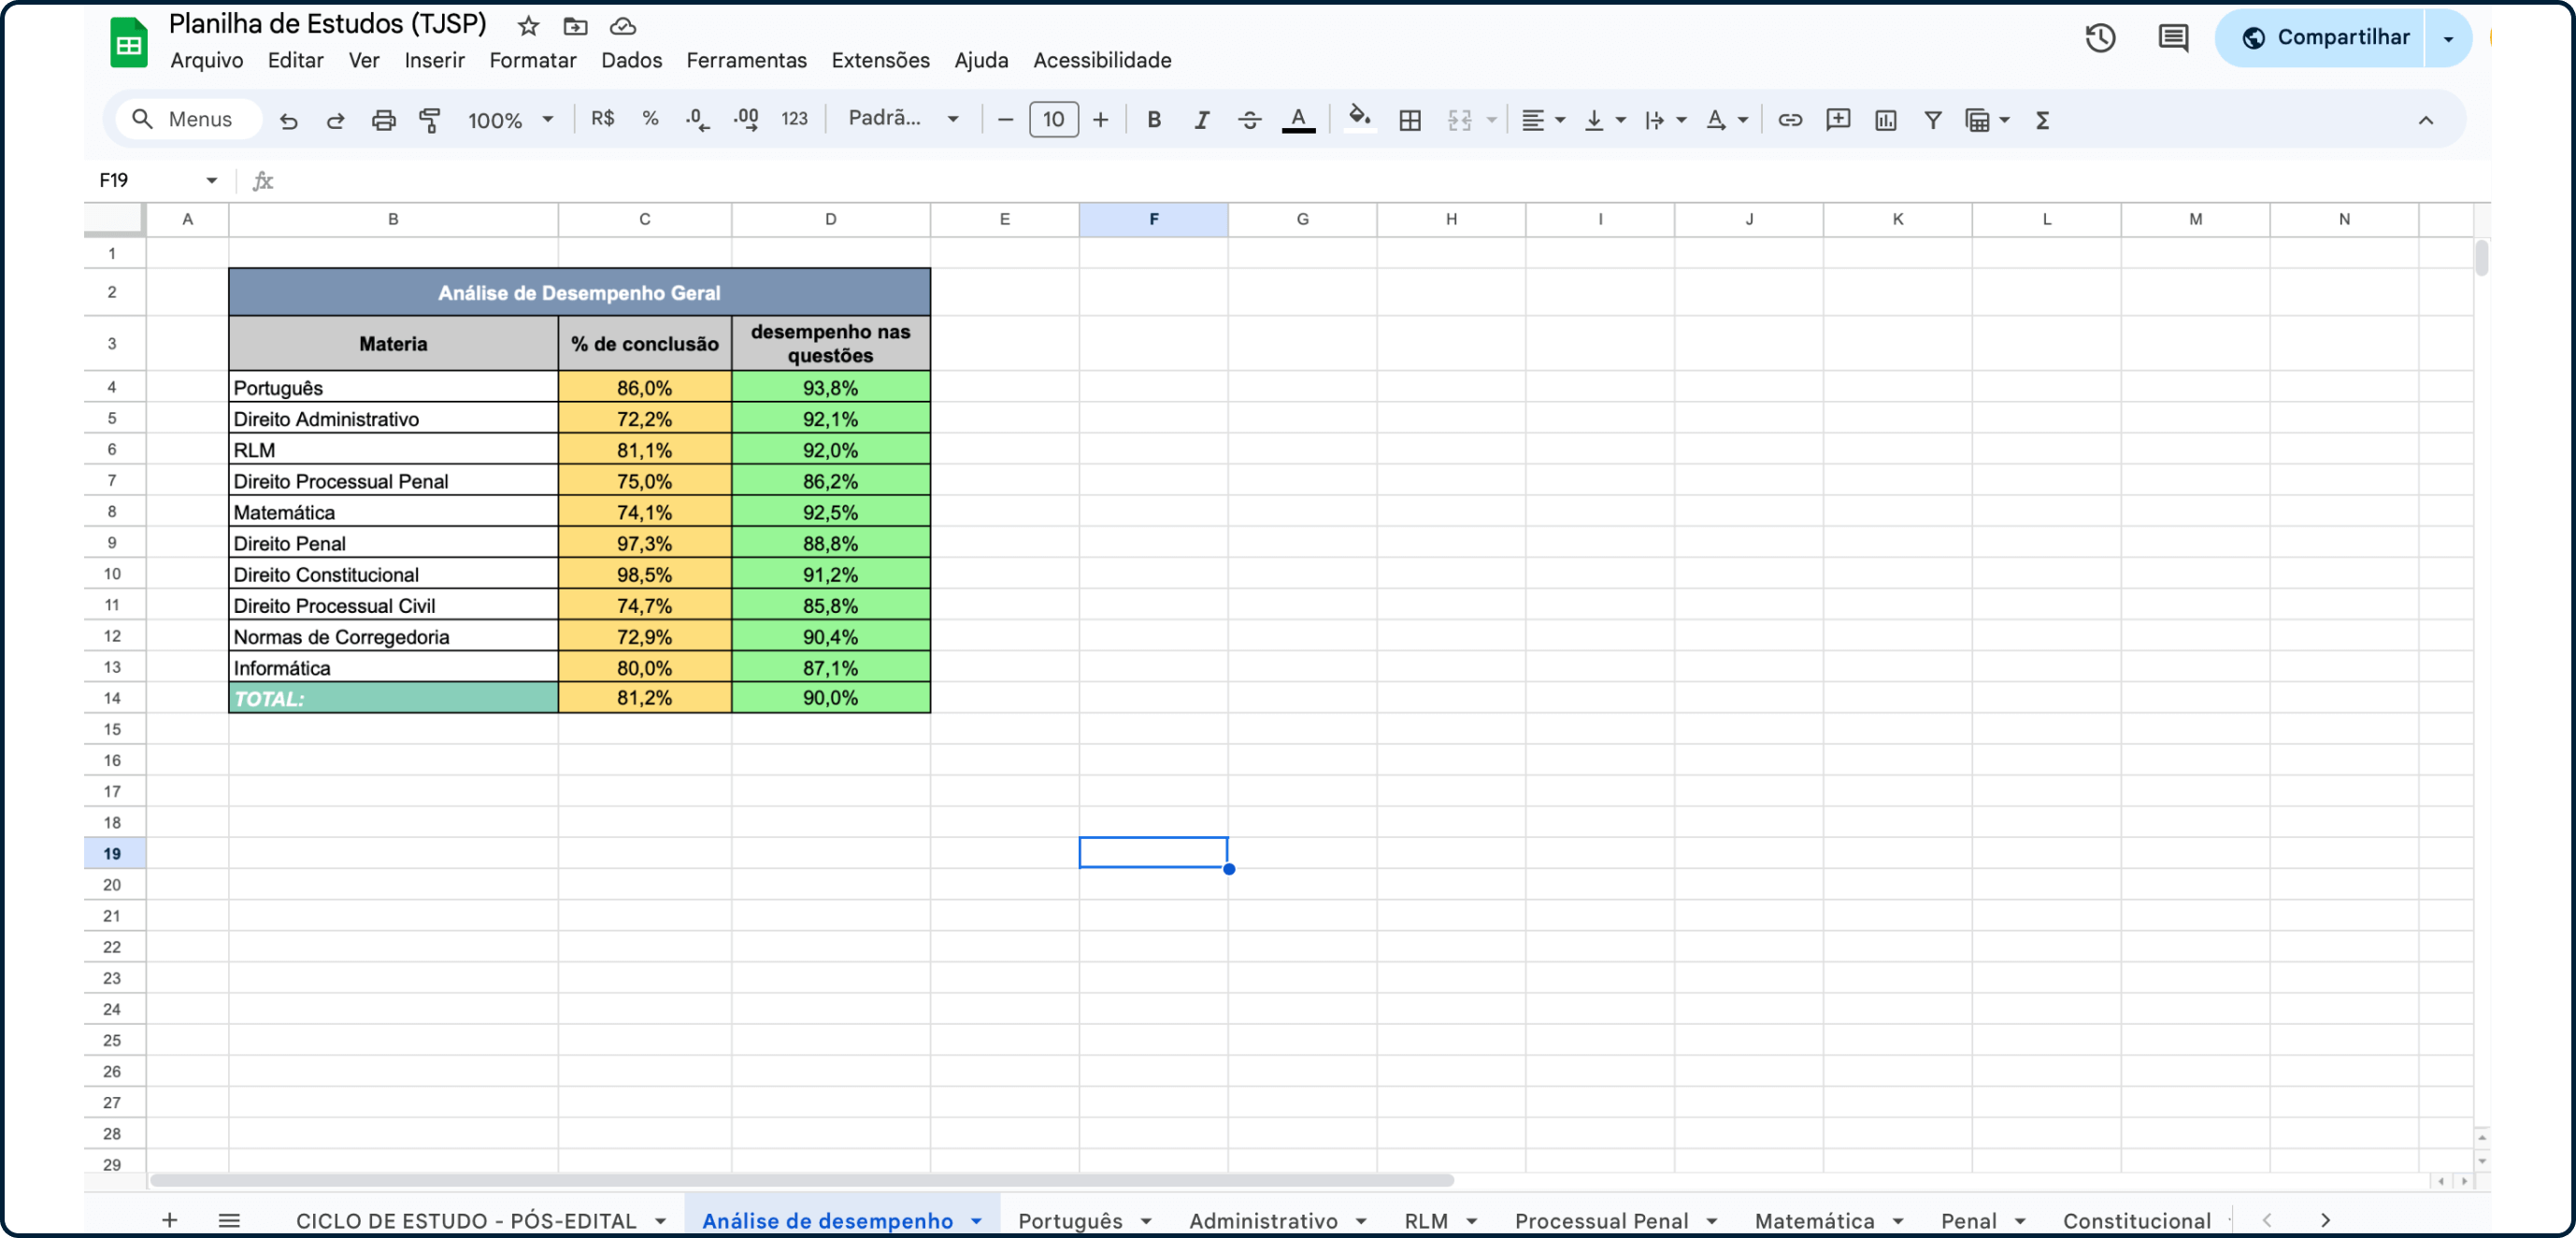
Task: Click the horizontal scrollbar thumb
Action: coord(801,1181)
